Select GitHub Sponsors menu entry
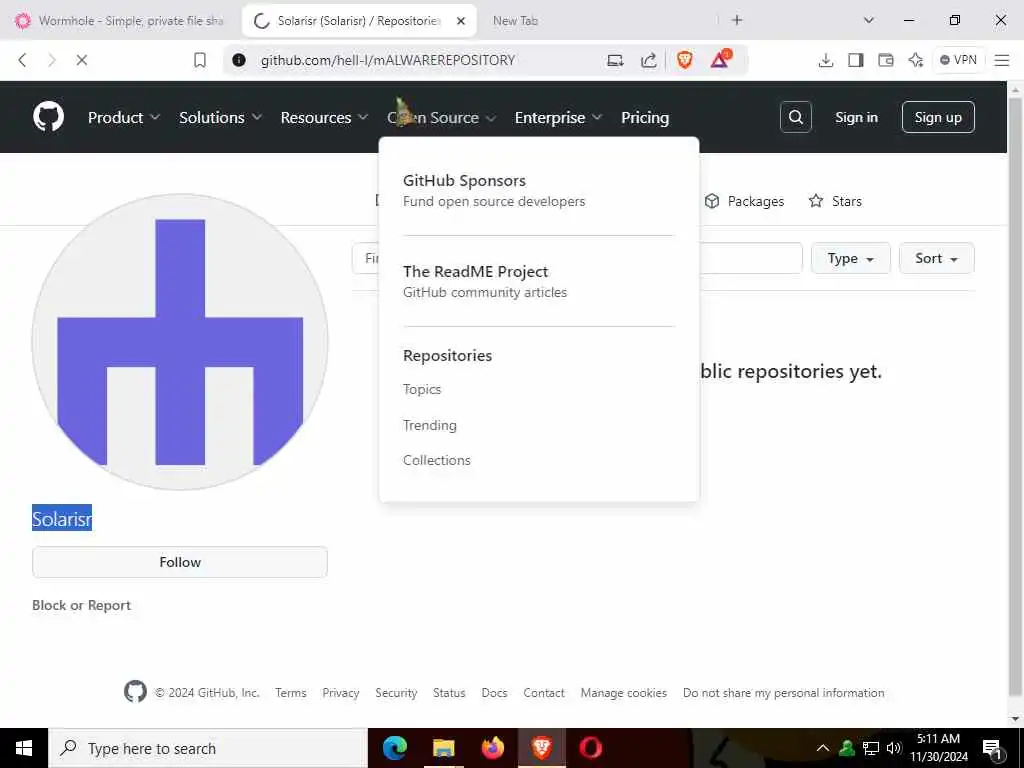The height and width of the screenshot is (768, 1024). [x=494, y=190]
